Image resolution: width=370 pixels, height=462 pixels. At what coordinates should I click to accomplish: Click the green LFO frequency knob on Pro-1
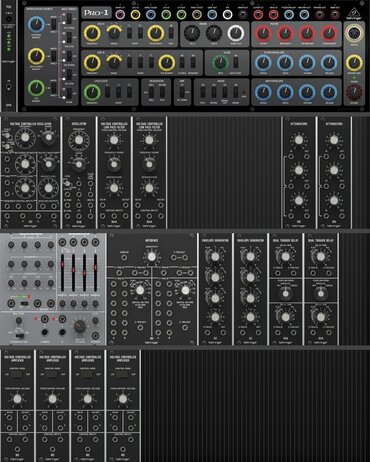(92, 92)
